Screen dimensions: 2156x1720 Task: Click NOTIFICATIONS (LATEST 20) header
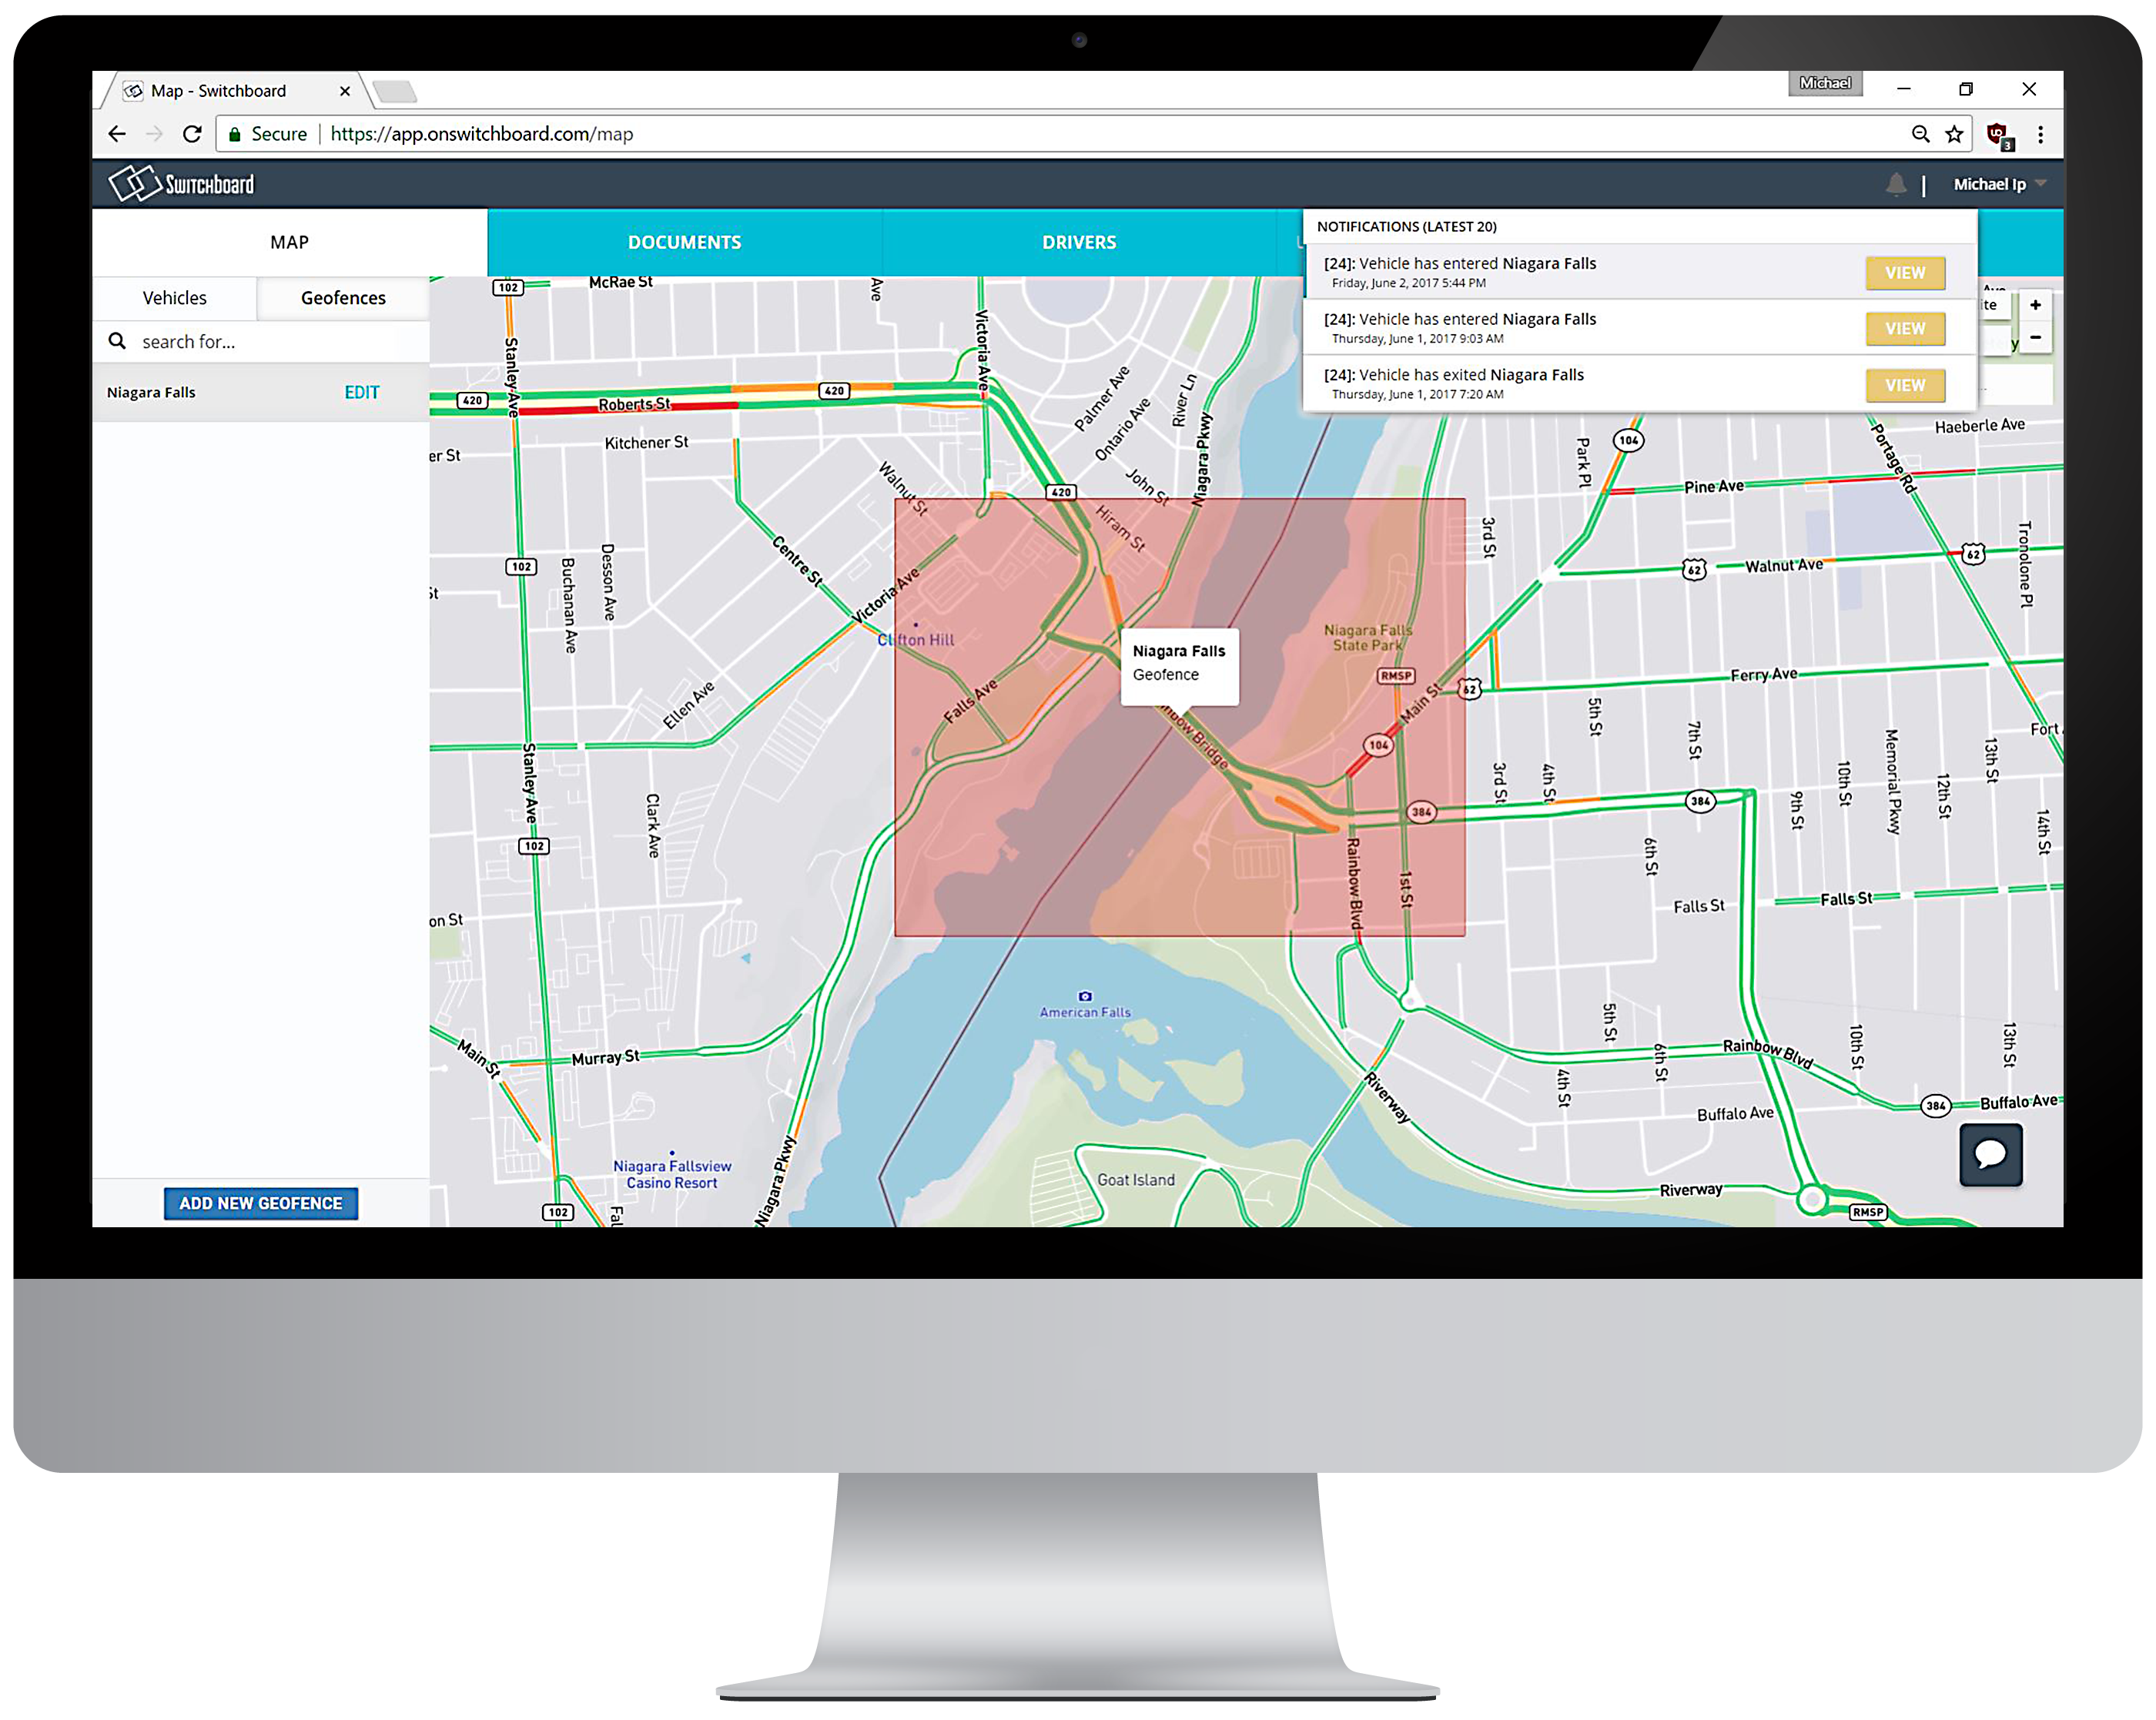pos(1406,227)
